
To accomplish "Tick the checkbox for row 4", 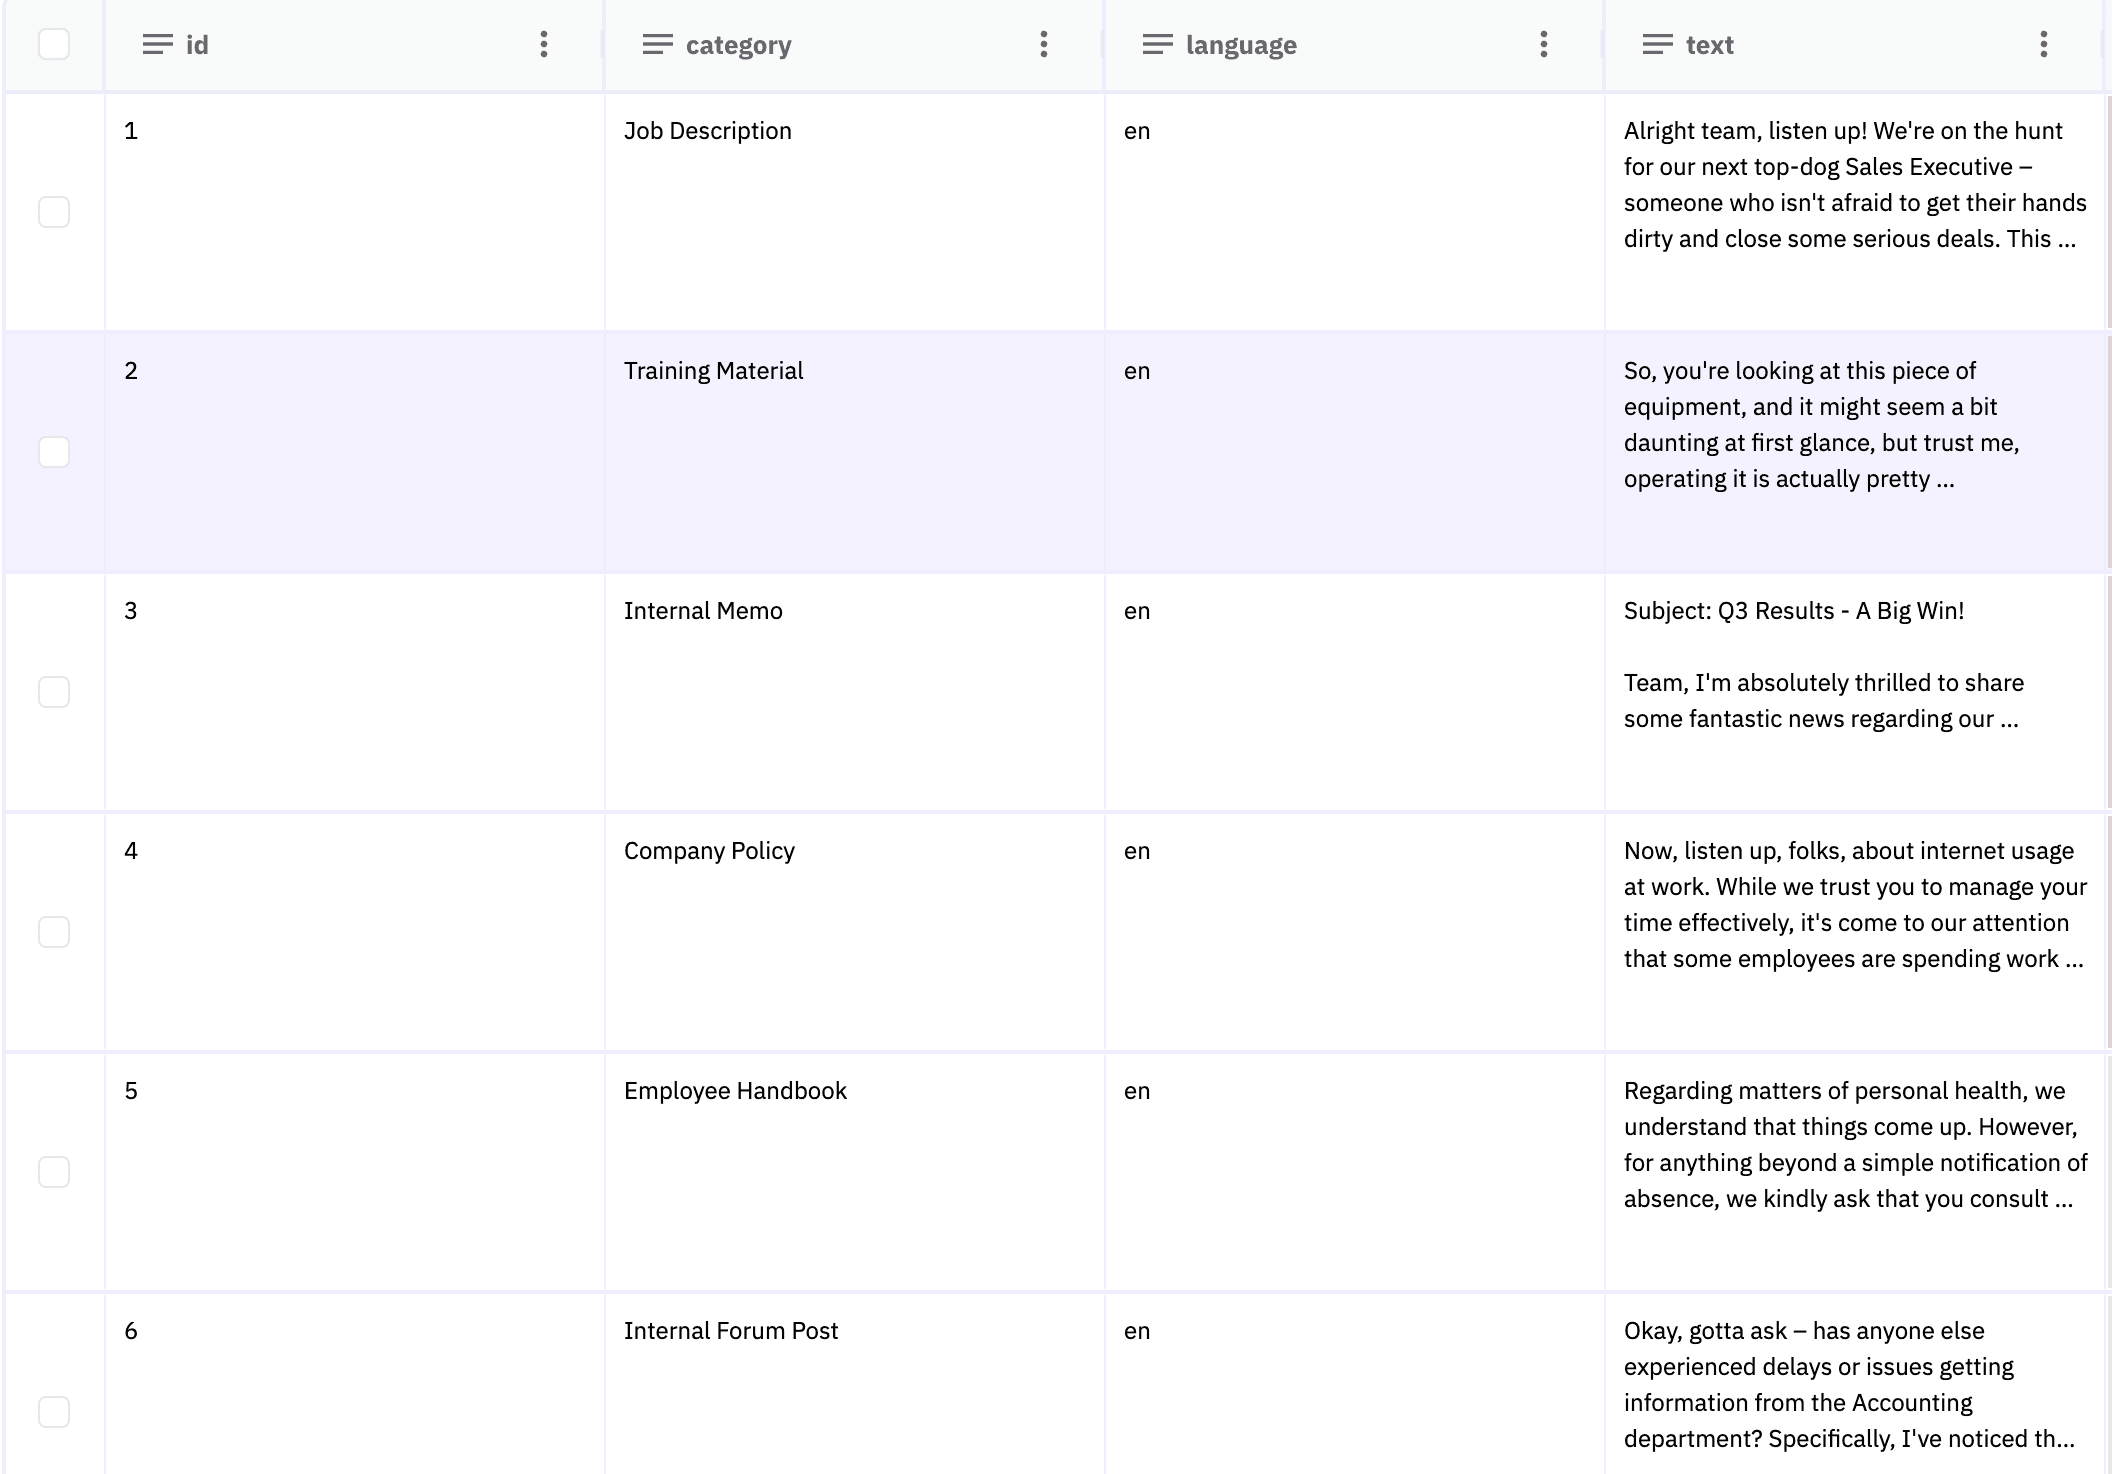I will (x=54, y=932).
